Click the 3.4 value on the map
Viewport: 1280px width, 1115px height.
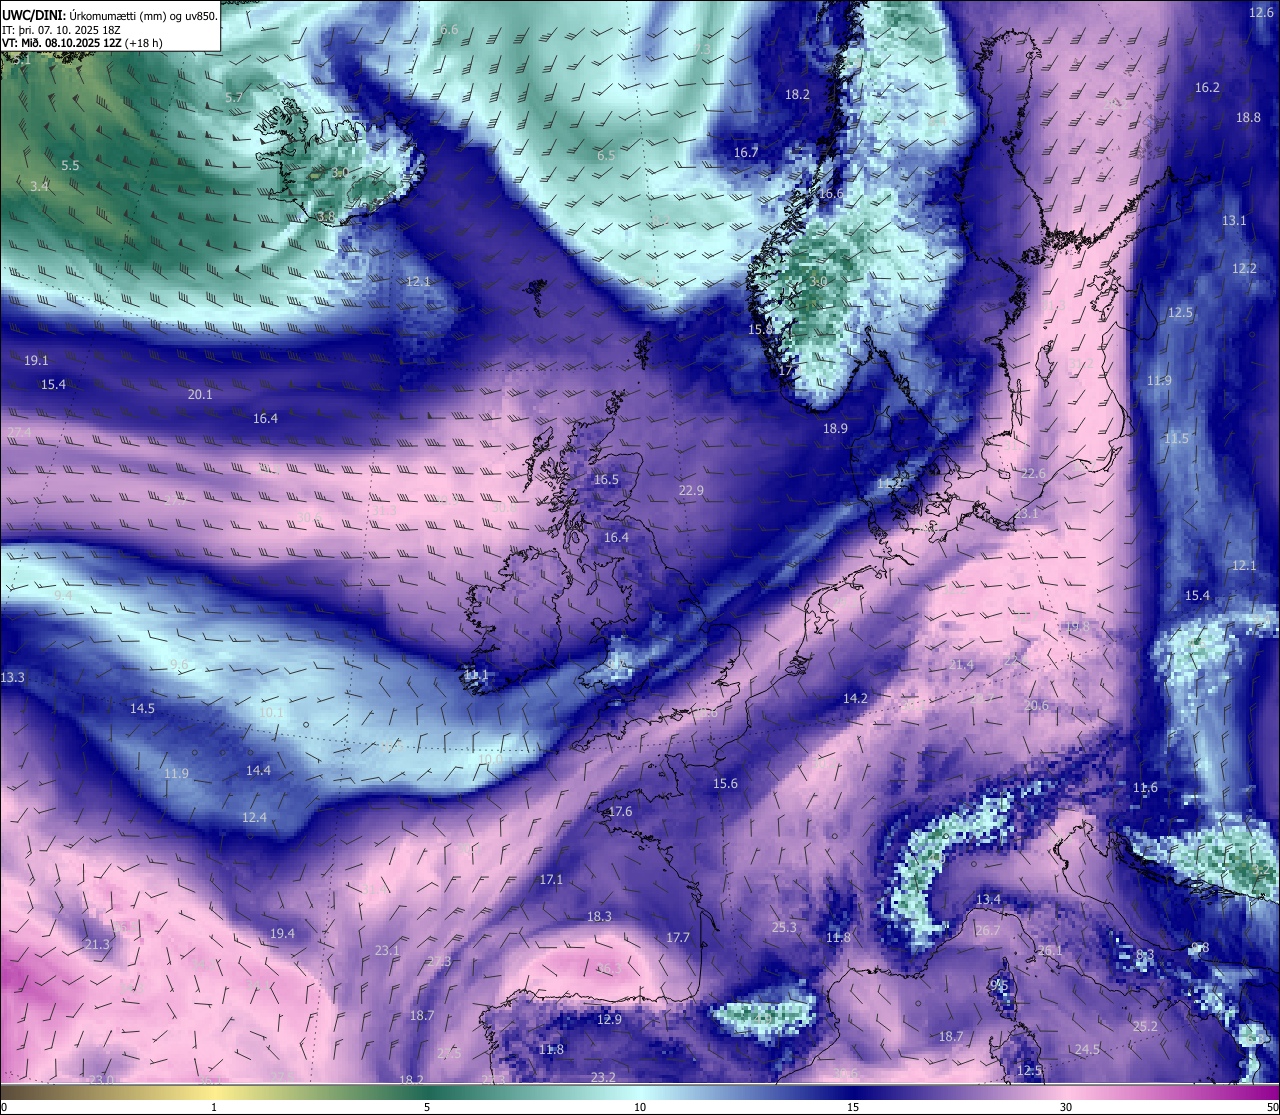[39, 187]
